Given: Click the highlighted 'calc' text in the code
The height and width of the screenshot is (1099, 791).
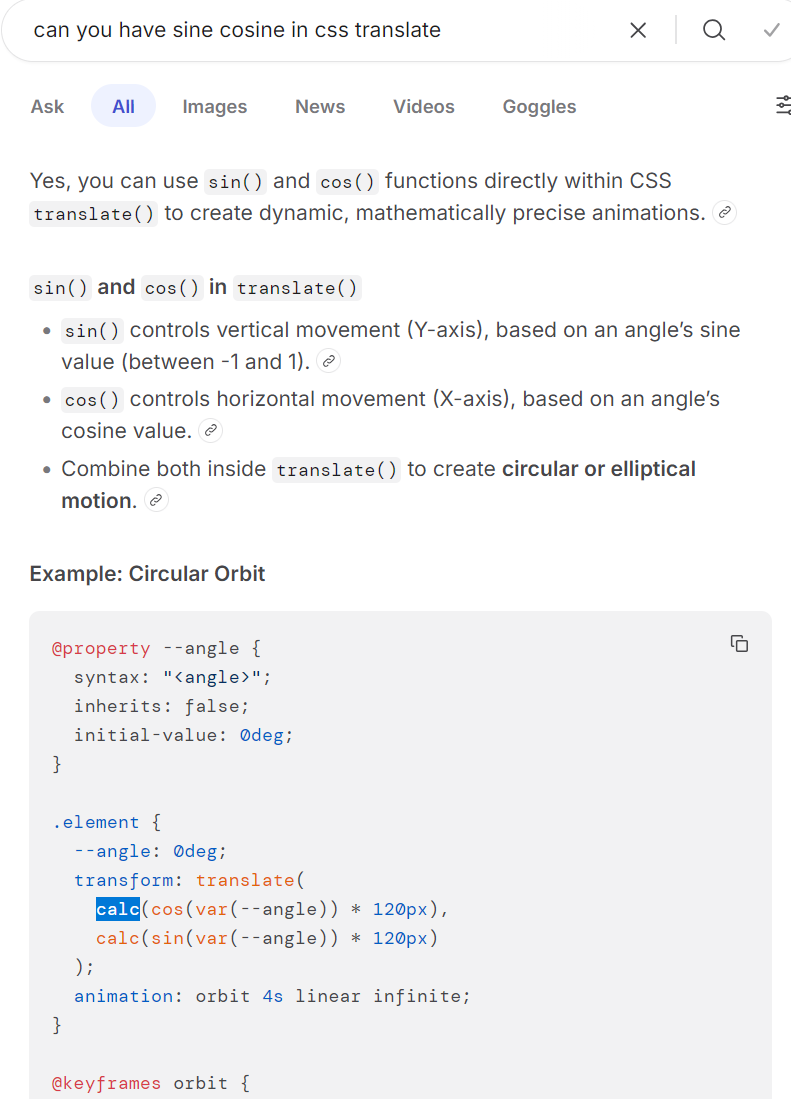Looking at the screenshot, I should (118, 909).
